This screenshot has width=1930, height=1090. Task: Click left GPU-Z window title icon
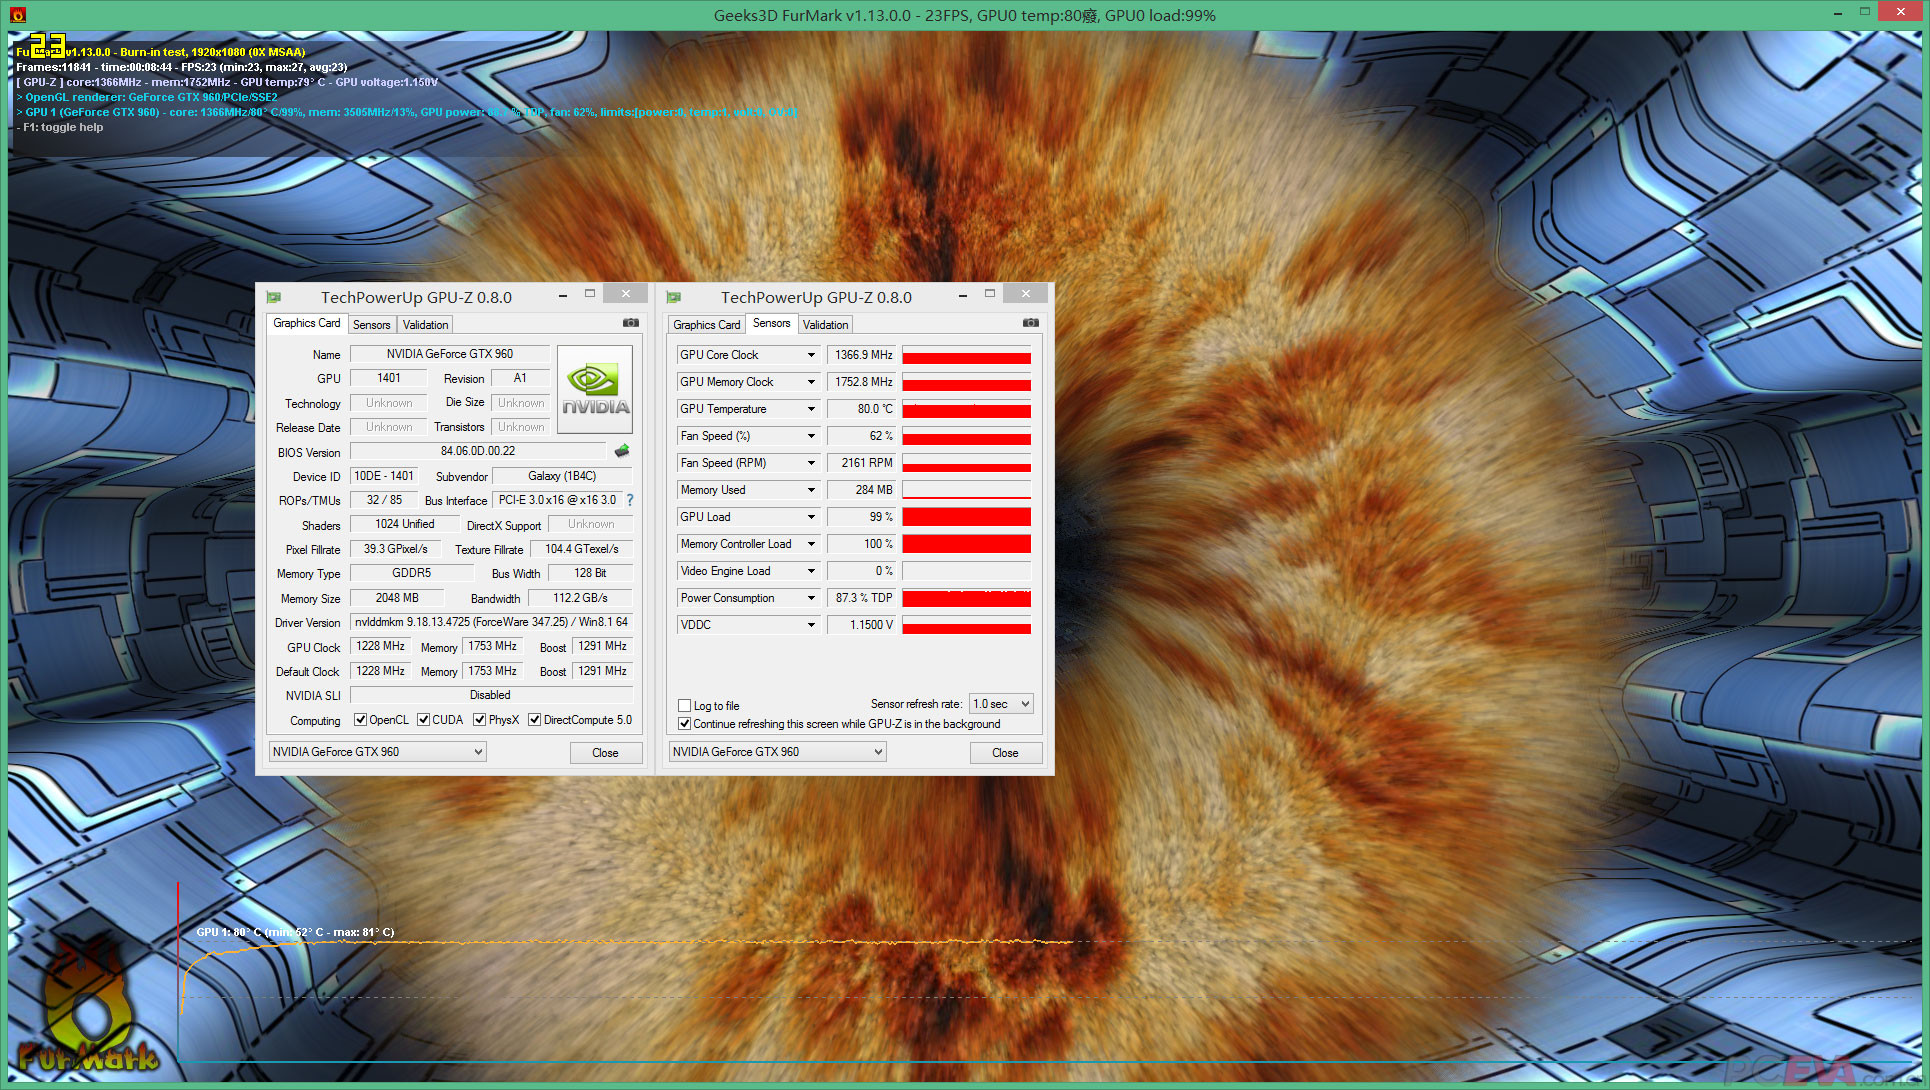274,297
